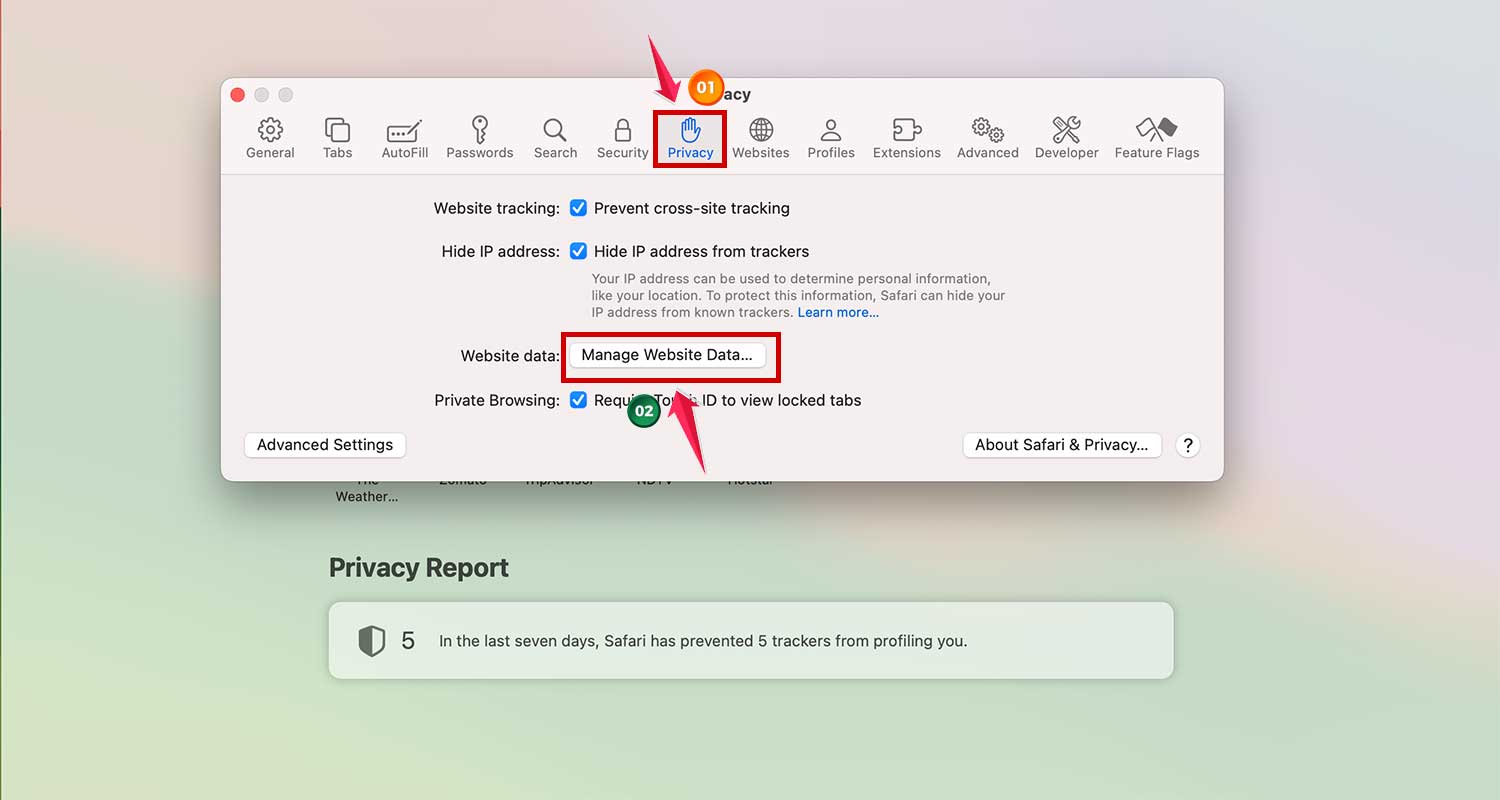Click the help question mark button

pos(1187,445)
